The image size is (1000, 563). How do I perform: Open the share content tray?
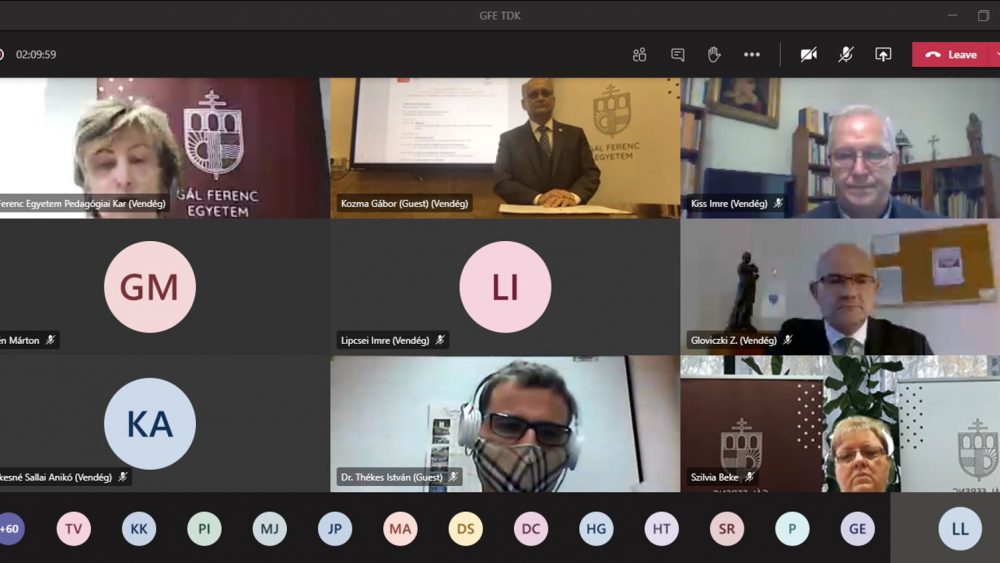click(883, 55)
